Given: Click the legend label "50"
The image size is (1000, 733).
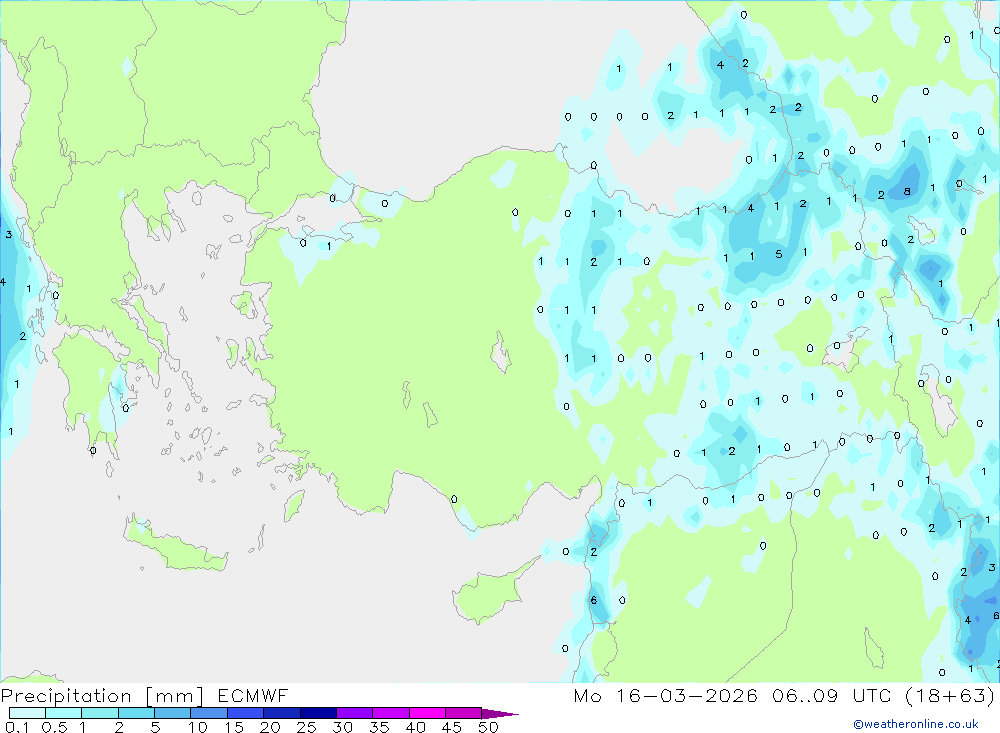Looking at the screenshot, I should pos(489,727).
